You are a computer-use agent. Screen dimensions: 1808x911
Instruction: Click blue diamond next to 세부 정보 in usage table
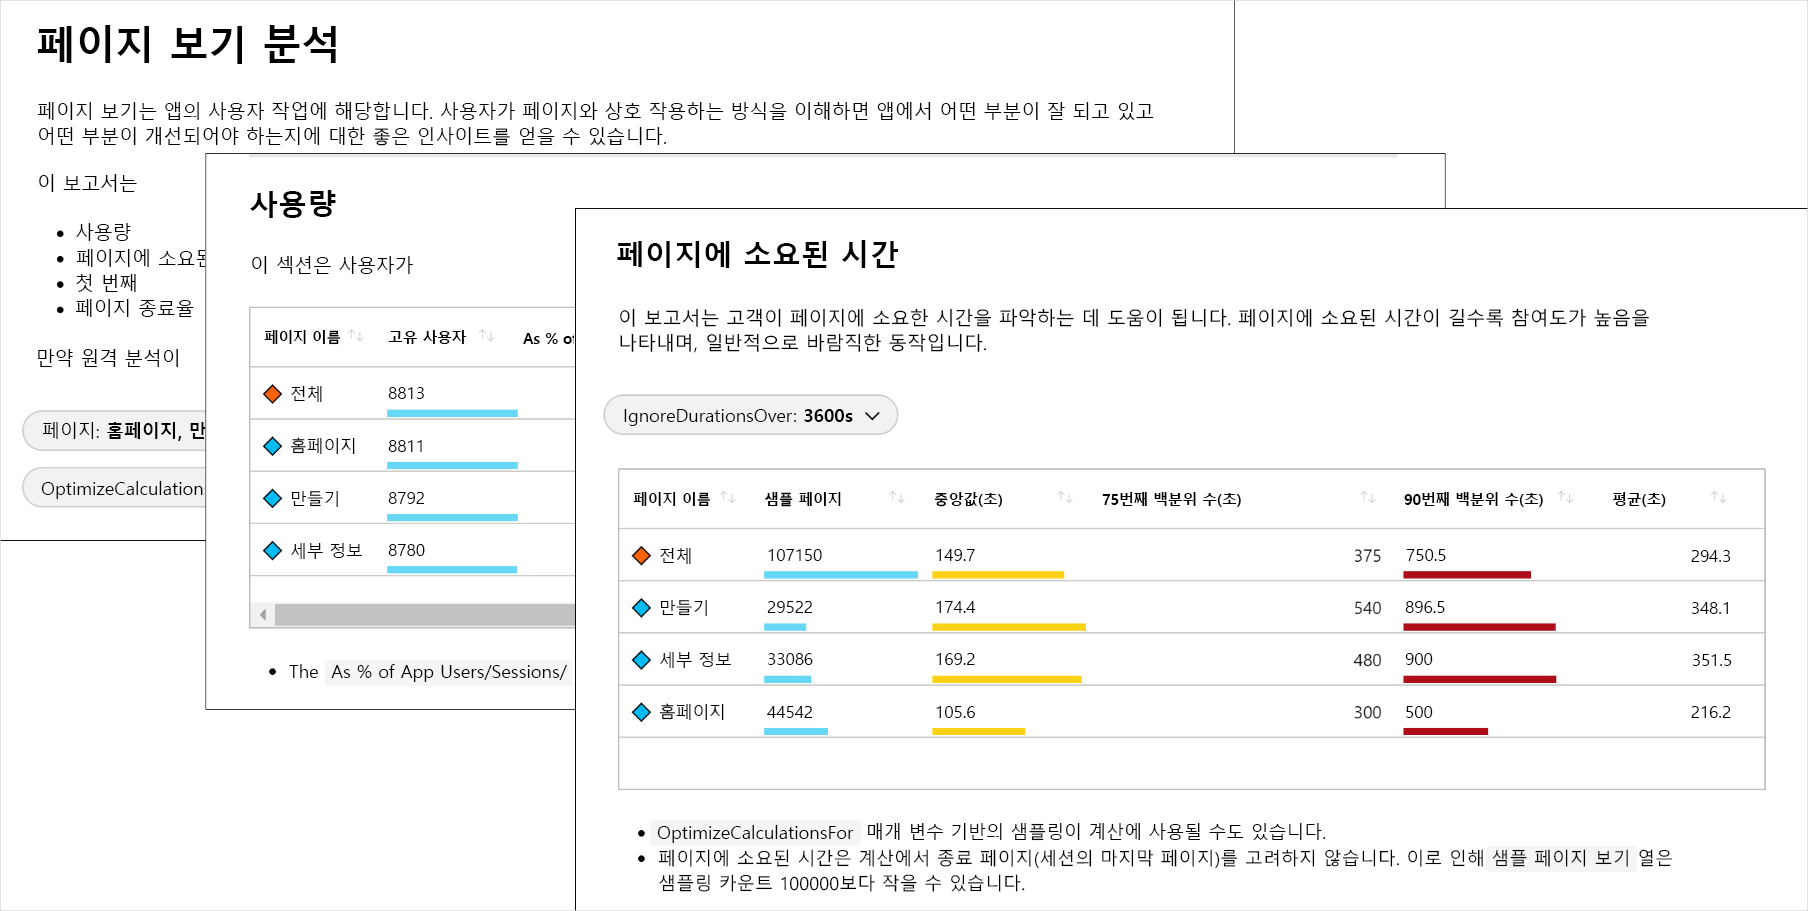[x=272, y=550]
